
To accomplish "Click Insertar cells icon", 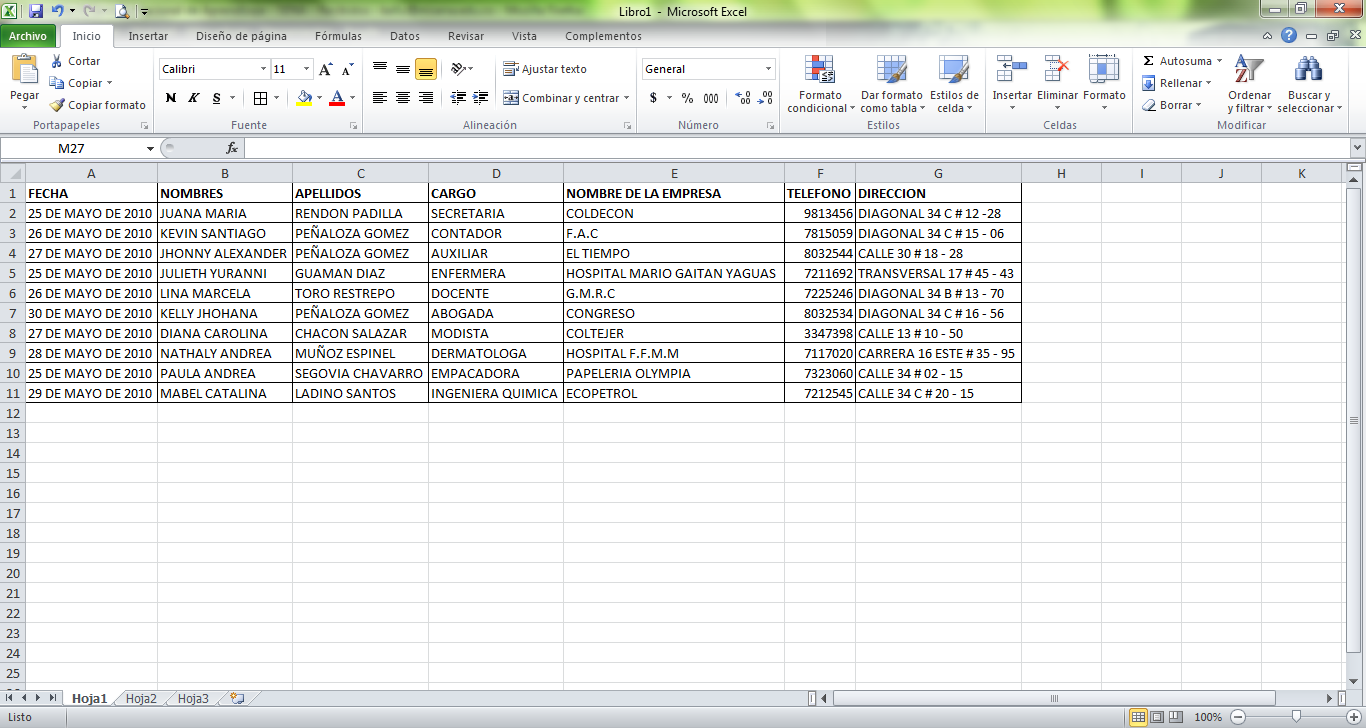I will [1012, 70].
